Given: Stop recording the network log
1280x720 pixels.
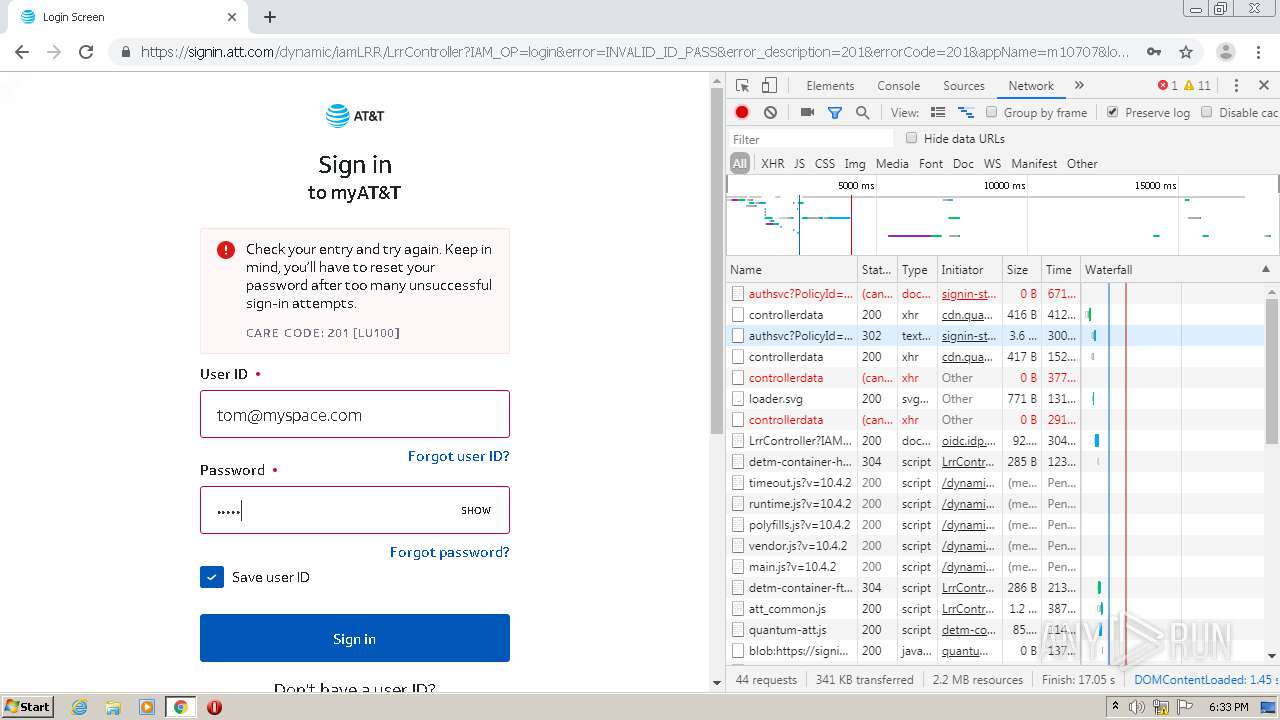Looking at the screenshot, I should [742, 113].
